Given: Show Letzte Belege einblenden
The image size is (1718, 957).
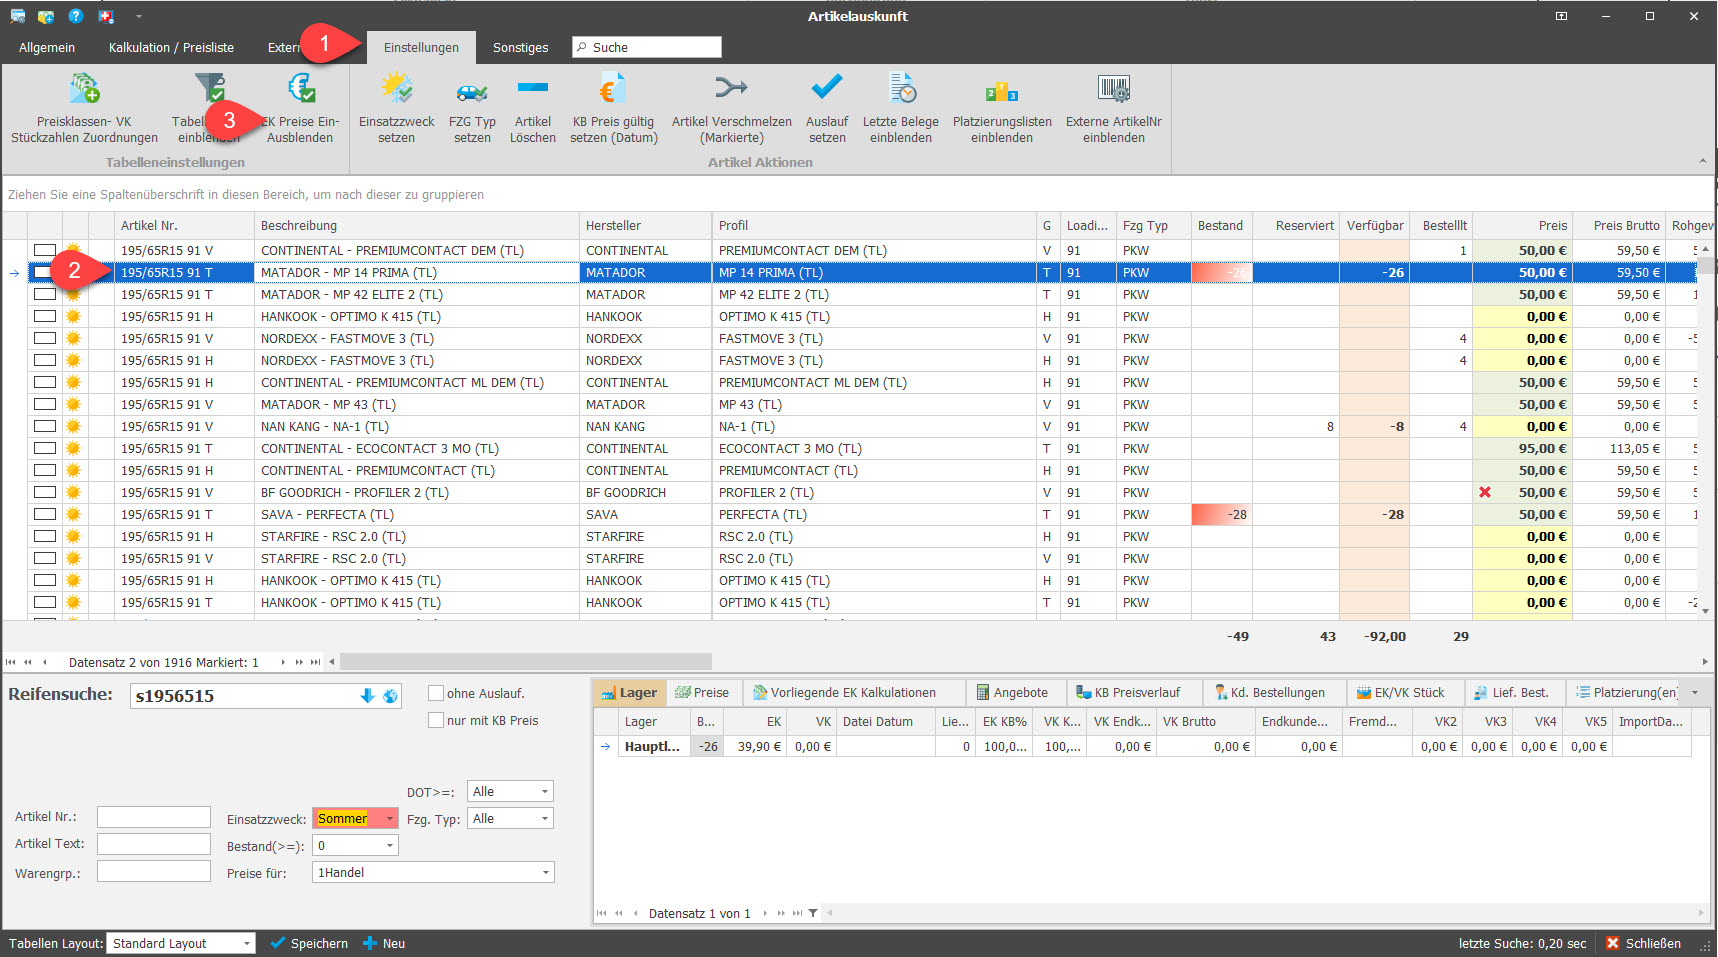Looking at the screenshot, I should pos(900,108).
